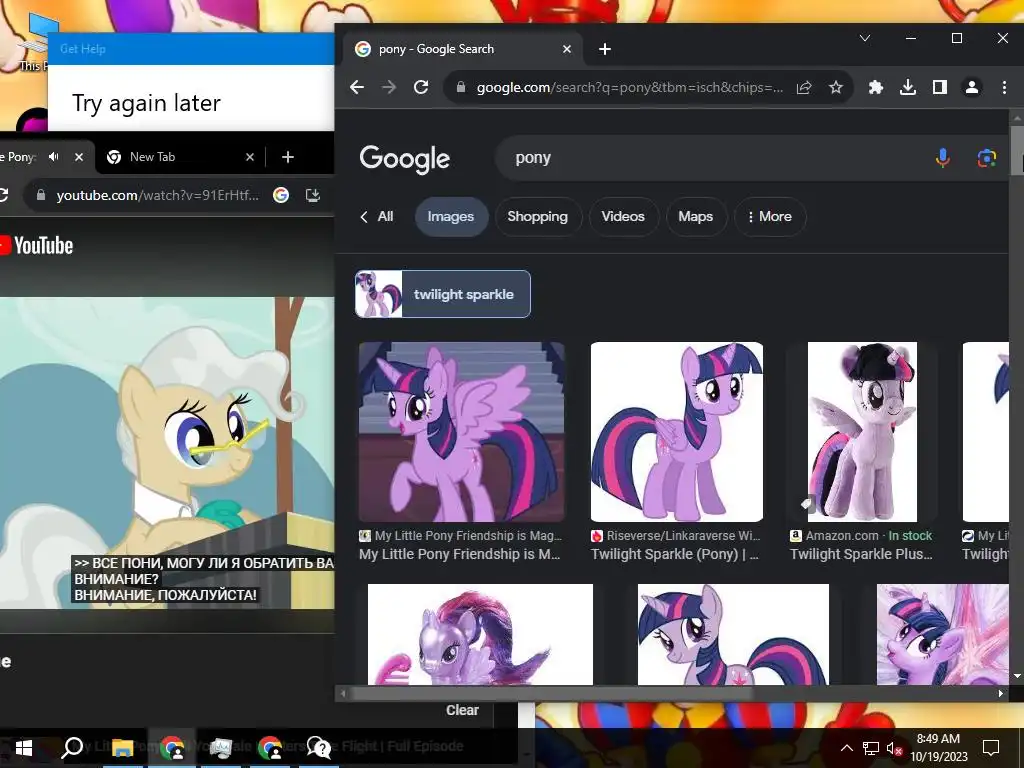
Task: Start voice search with the microphone icon
Action: [x=942, y=157]
